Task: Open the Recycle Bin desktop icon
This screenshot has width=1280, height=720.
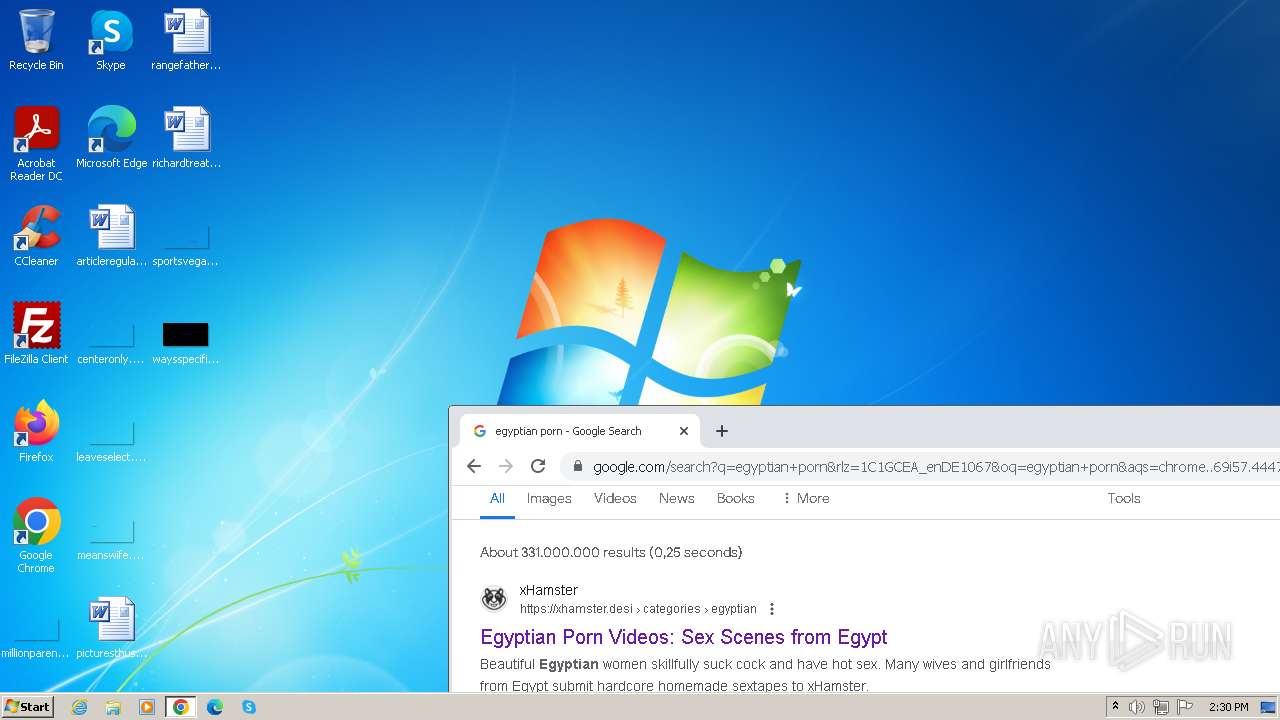Action: coord(36,40)
